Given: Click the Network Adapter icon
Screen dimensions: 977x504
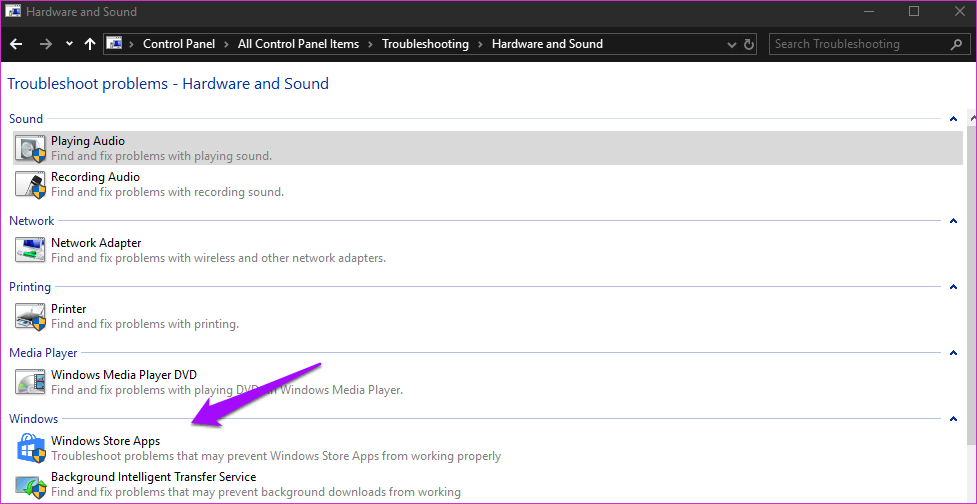Looking at the screenshot, I should point(31,250).
